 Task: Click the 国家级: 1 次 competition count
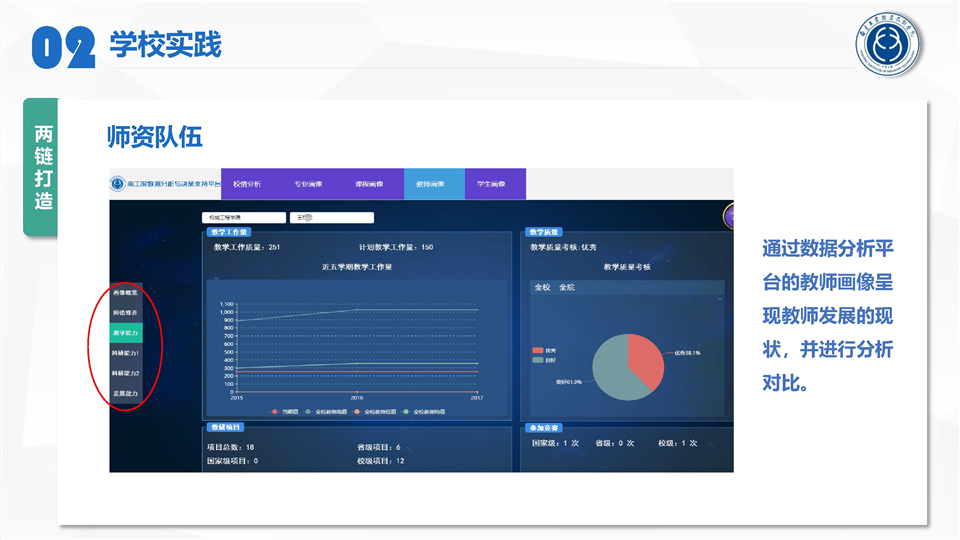pos(555,443)
